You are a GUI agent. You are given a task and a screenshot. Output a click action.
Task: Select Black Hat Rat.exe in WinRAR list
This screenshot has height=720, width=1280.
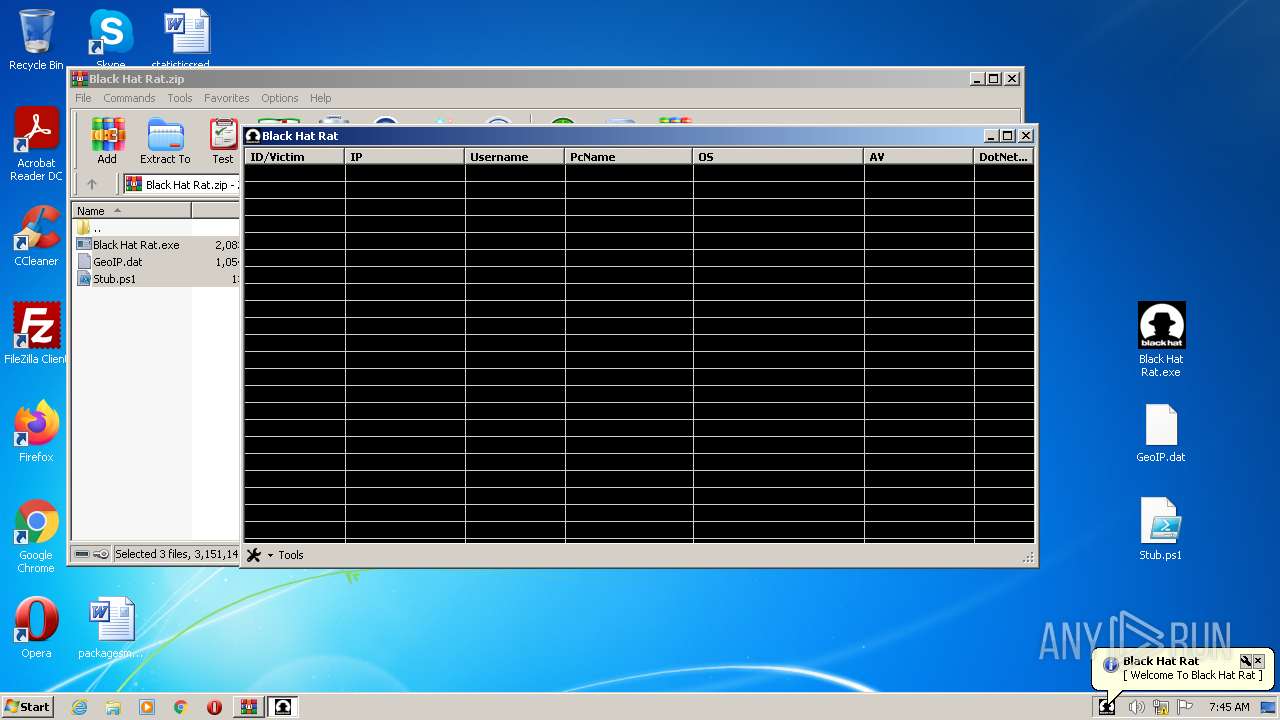coord(157,245)
